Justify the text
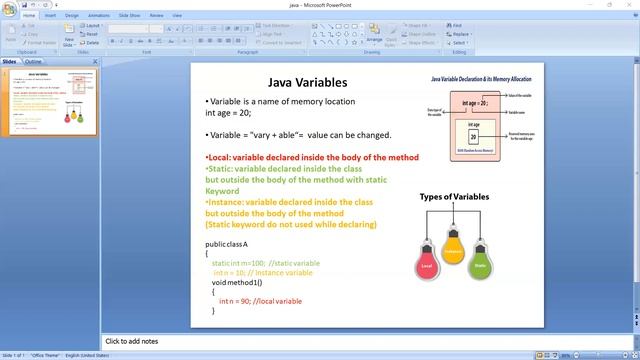Viewport: 640px width, 360px height. (x=228, y=41)
